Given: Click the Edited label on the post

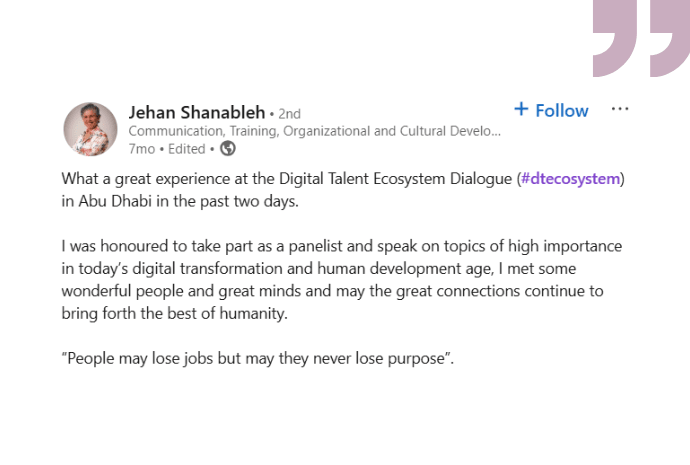Looking at the screenshot, I should click(186, 149).
